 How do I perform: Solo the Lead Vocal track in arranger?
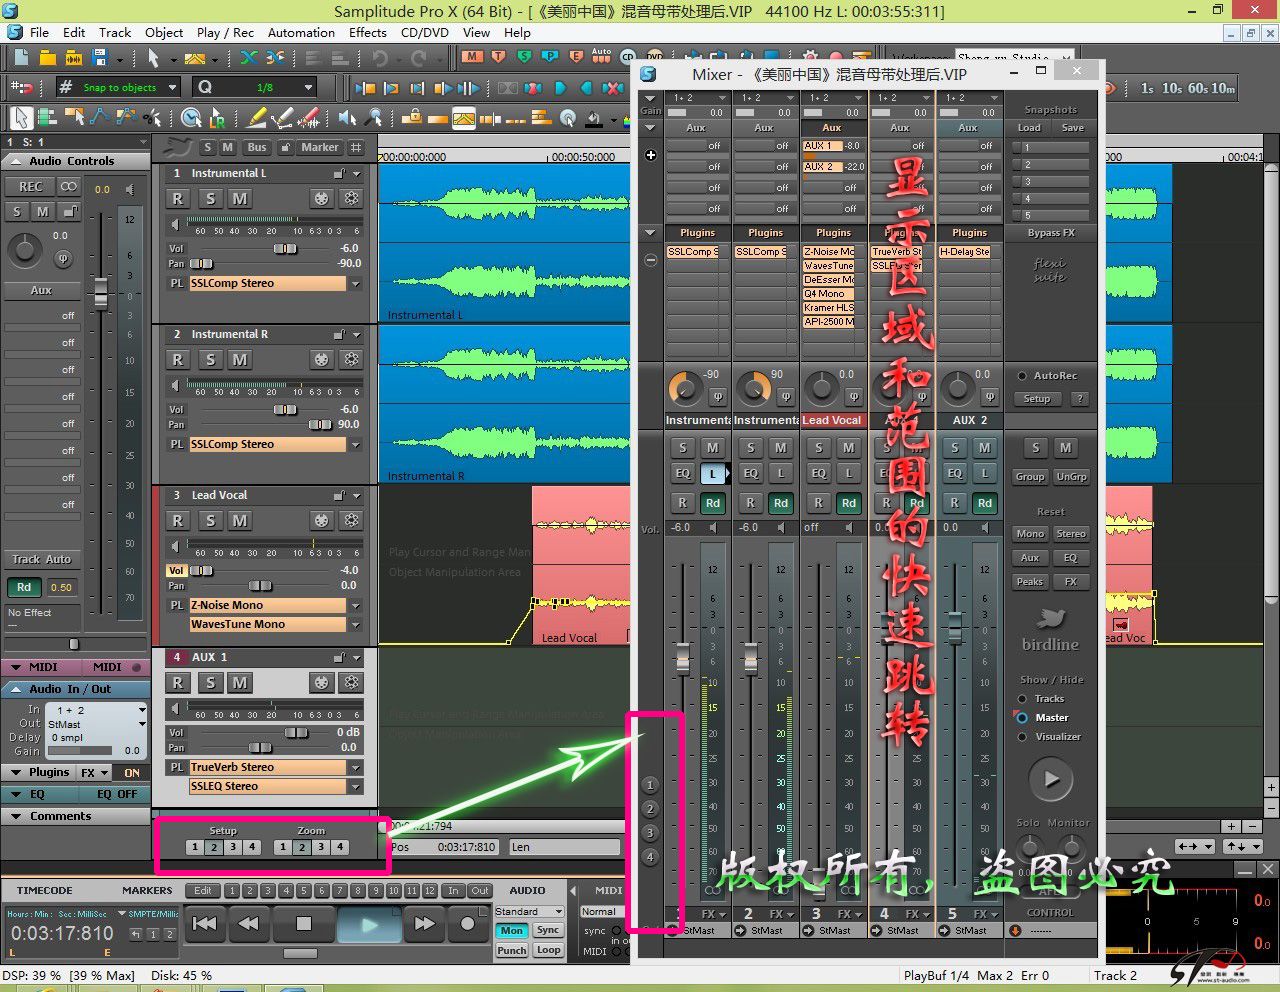[210, 520]
